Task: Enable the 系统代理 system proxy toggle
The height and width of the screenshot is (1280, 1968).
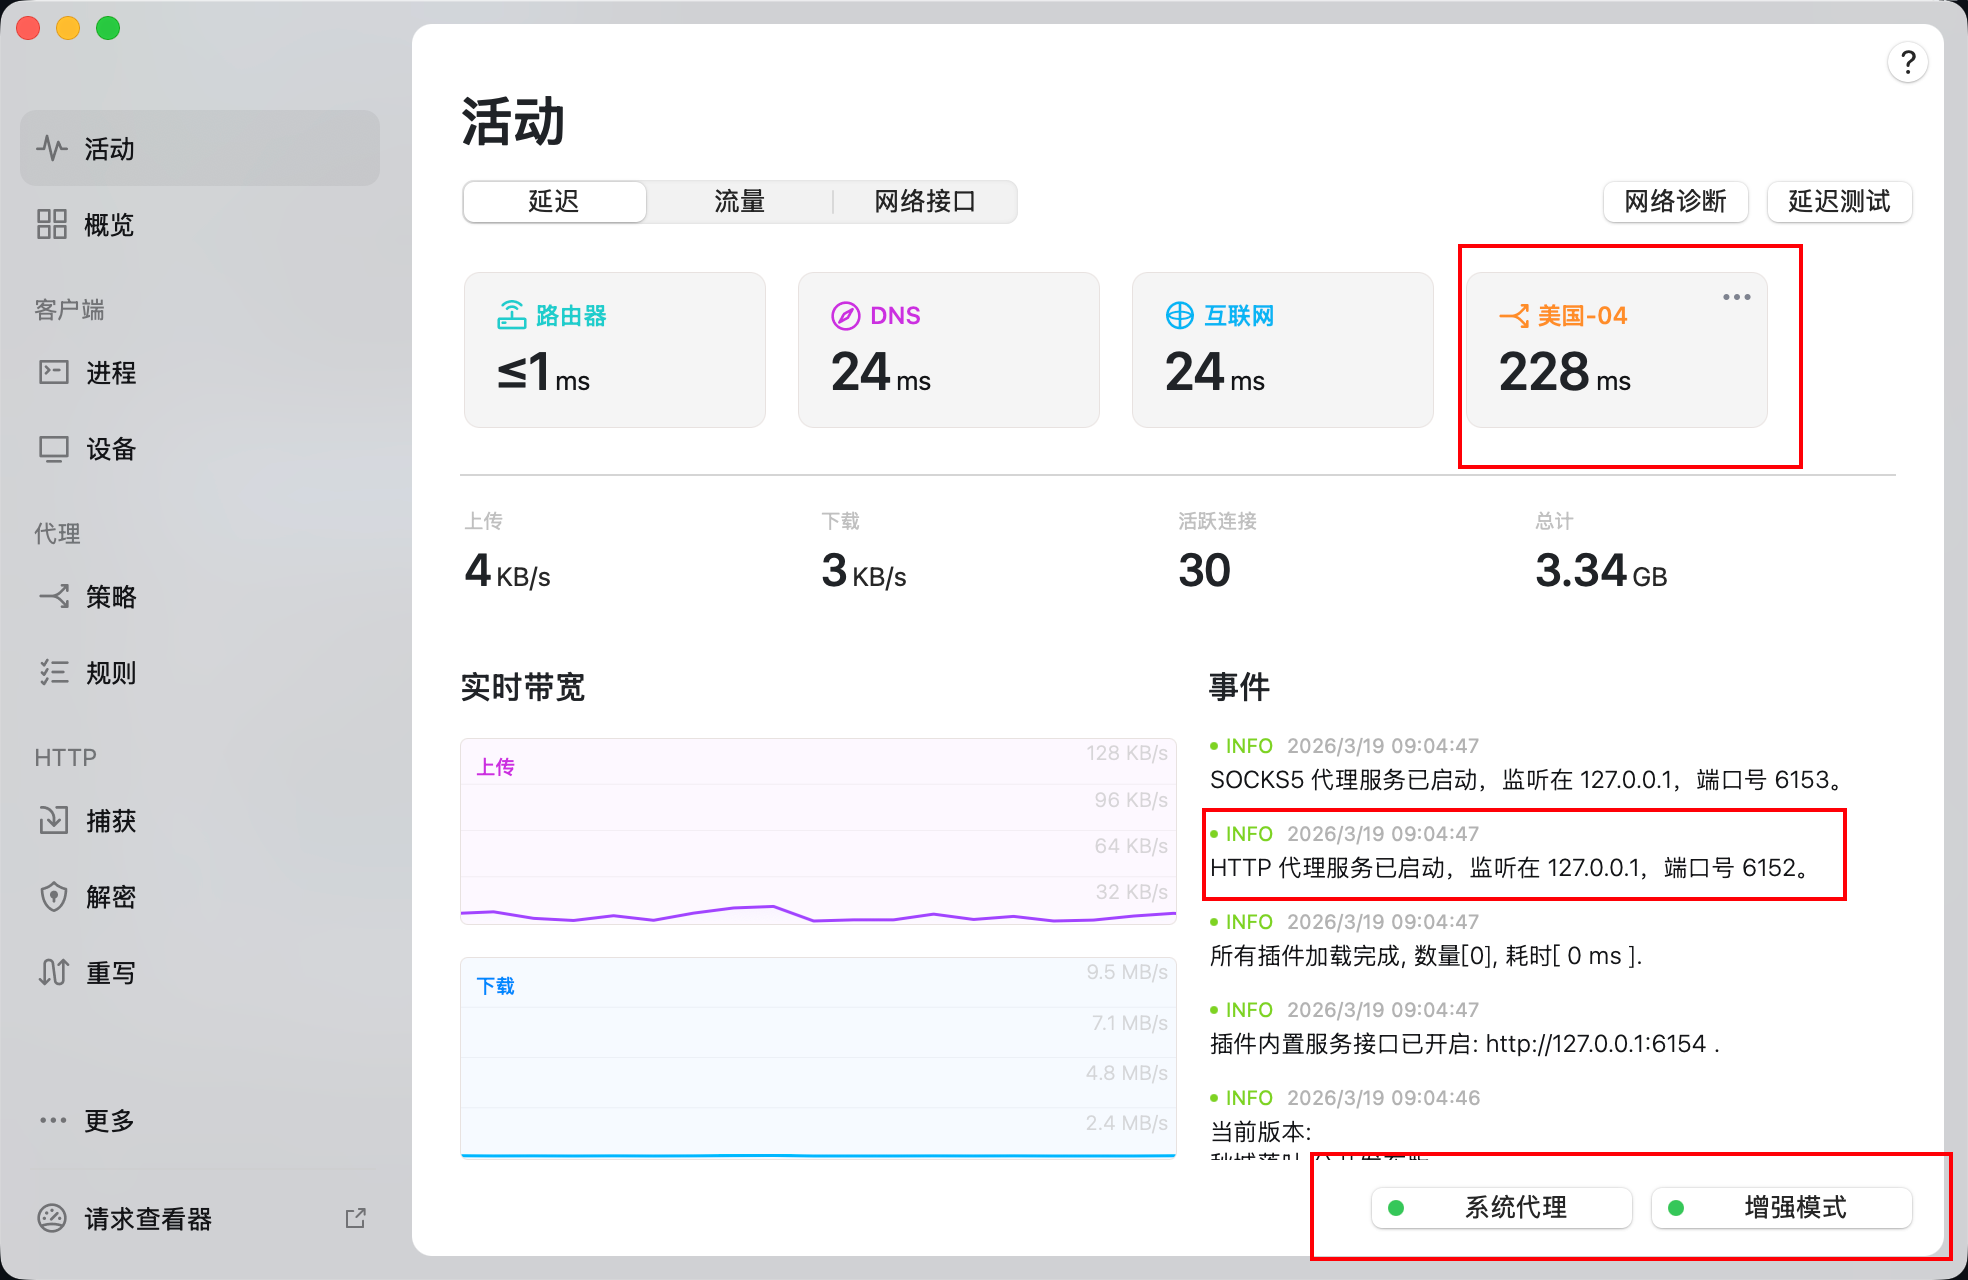Action: tap(1500, 1207)
